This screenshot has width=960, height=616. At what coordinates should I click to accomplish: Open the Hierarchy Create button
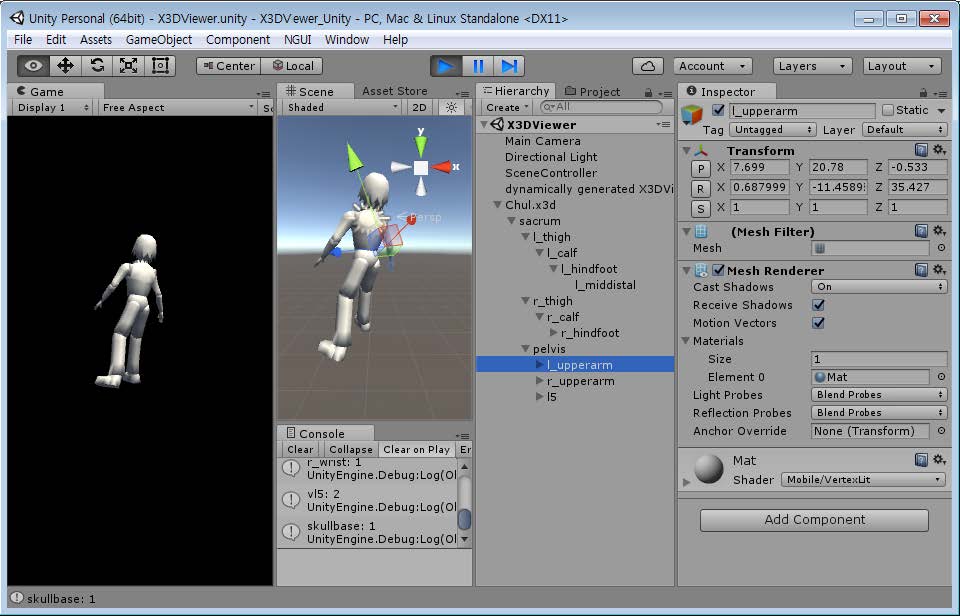pyautogui.click(x=506, y=107)
